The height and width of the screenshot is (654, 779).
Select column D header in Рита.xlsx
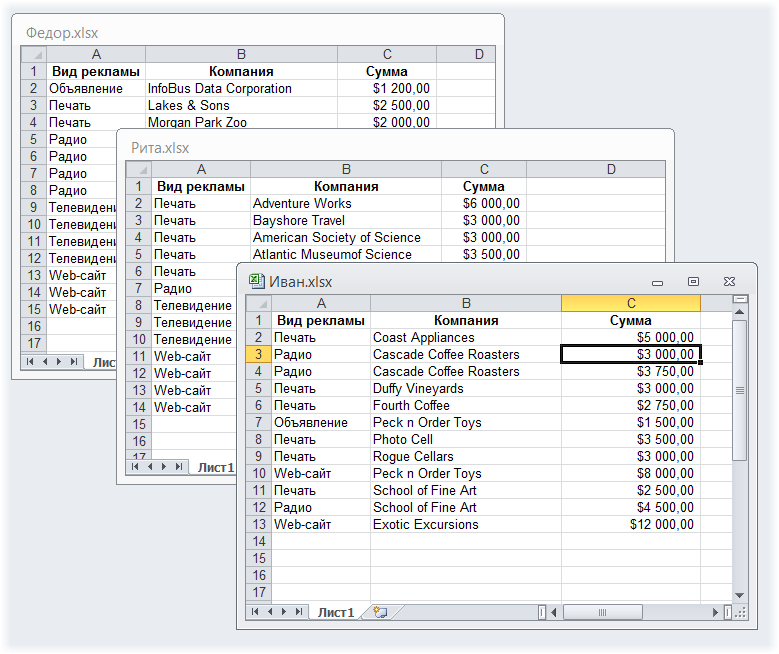[x=596, y=169]
